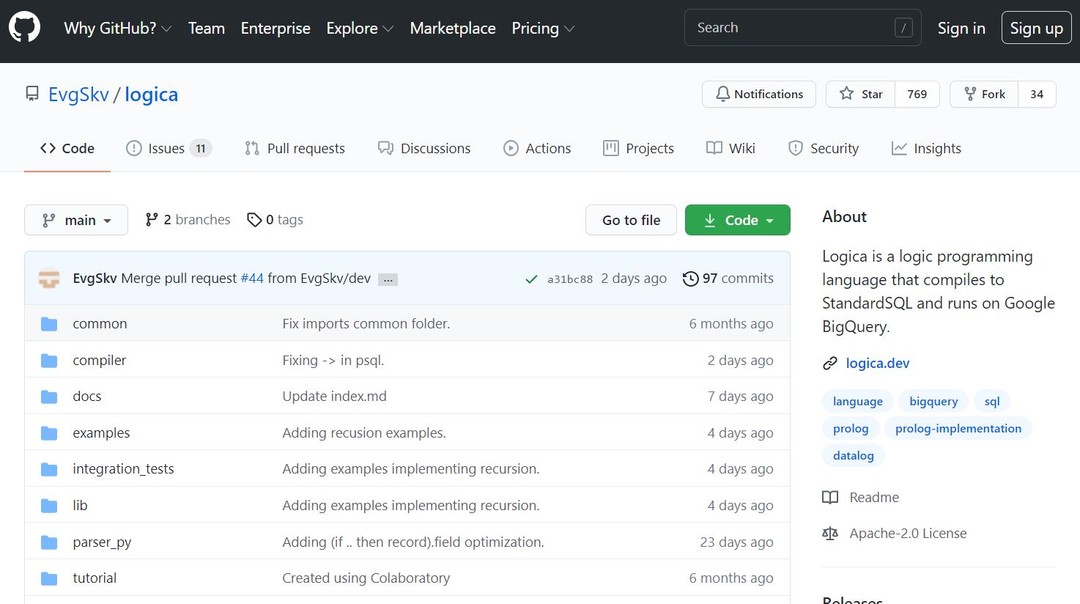Click the branch icon beside 2 branches
The height and width of the screenshot is (604, 1080).
pos(152,220)
